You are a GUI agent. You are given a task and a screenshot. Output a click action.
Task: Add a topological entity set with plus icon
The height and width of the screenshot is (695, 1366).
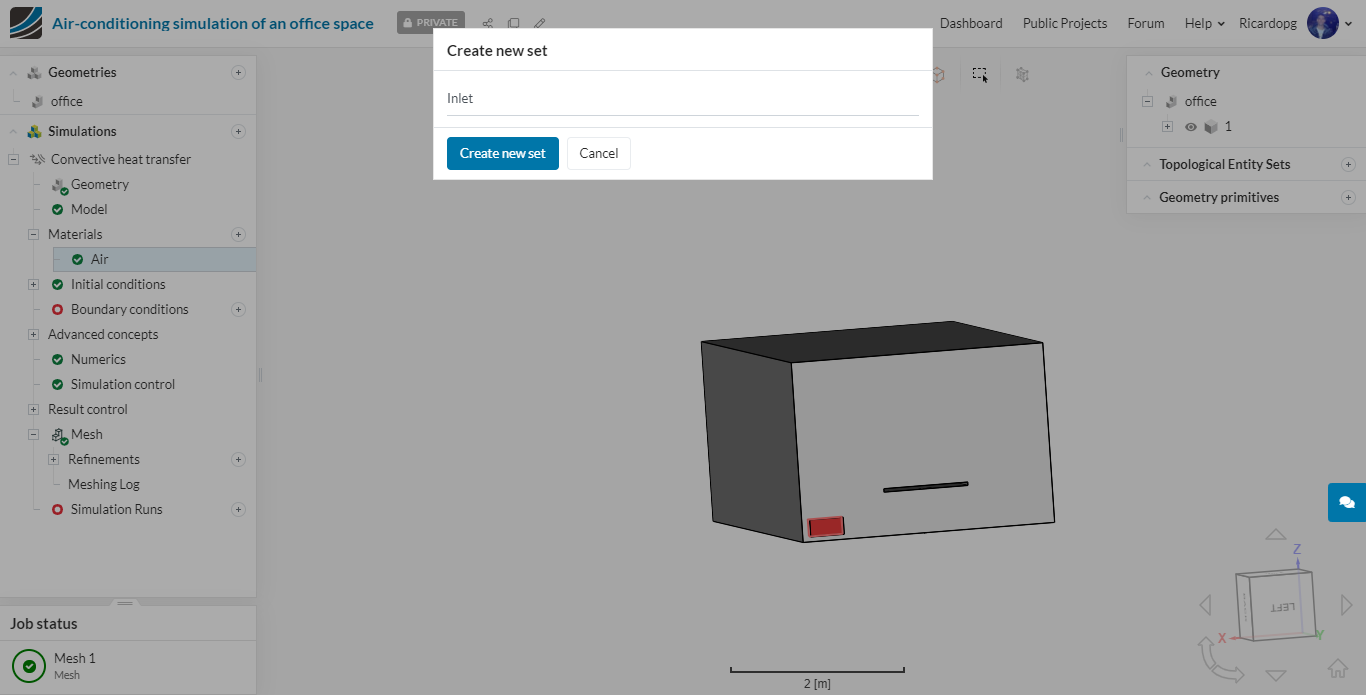1348,164
